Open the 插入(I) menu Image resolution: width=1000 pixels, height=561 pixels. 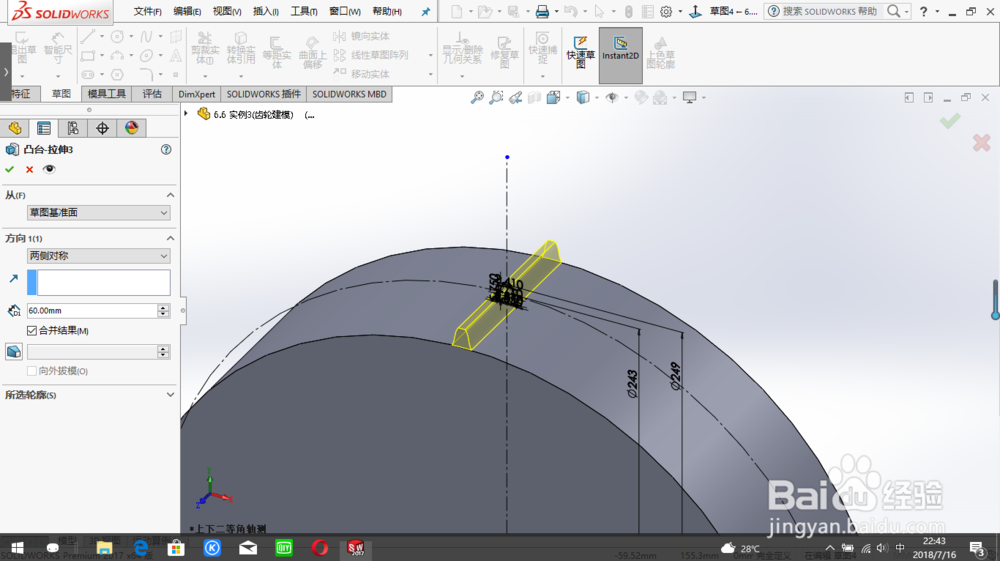tap(265, 11)
